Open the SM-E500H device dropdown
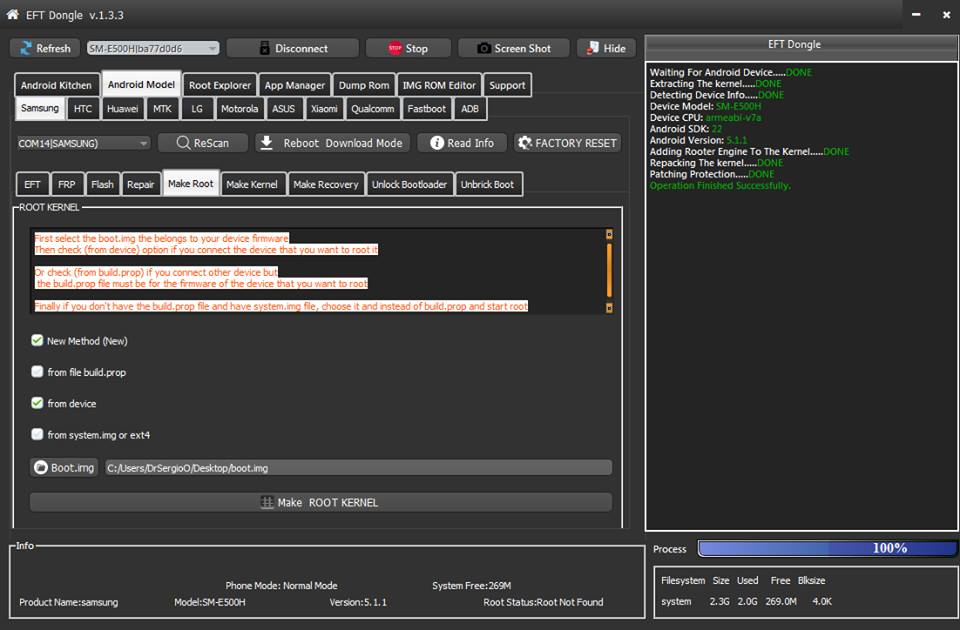The image size is (960, 630). tap(153, 48)
